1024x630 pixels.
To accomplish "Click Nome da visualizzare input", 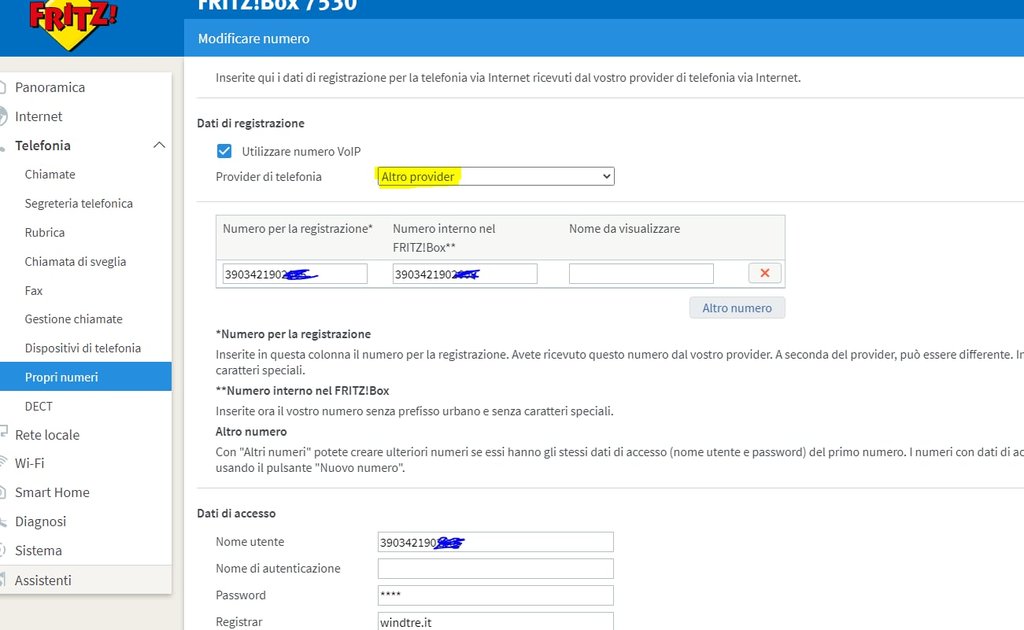I will (641, 274).
